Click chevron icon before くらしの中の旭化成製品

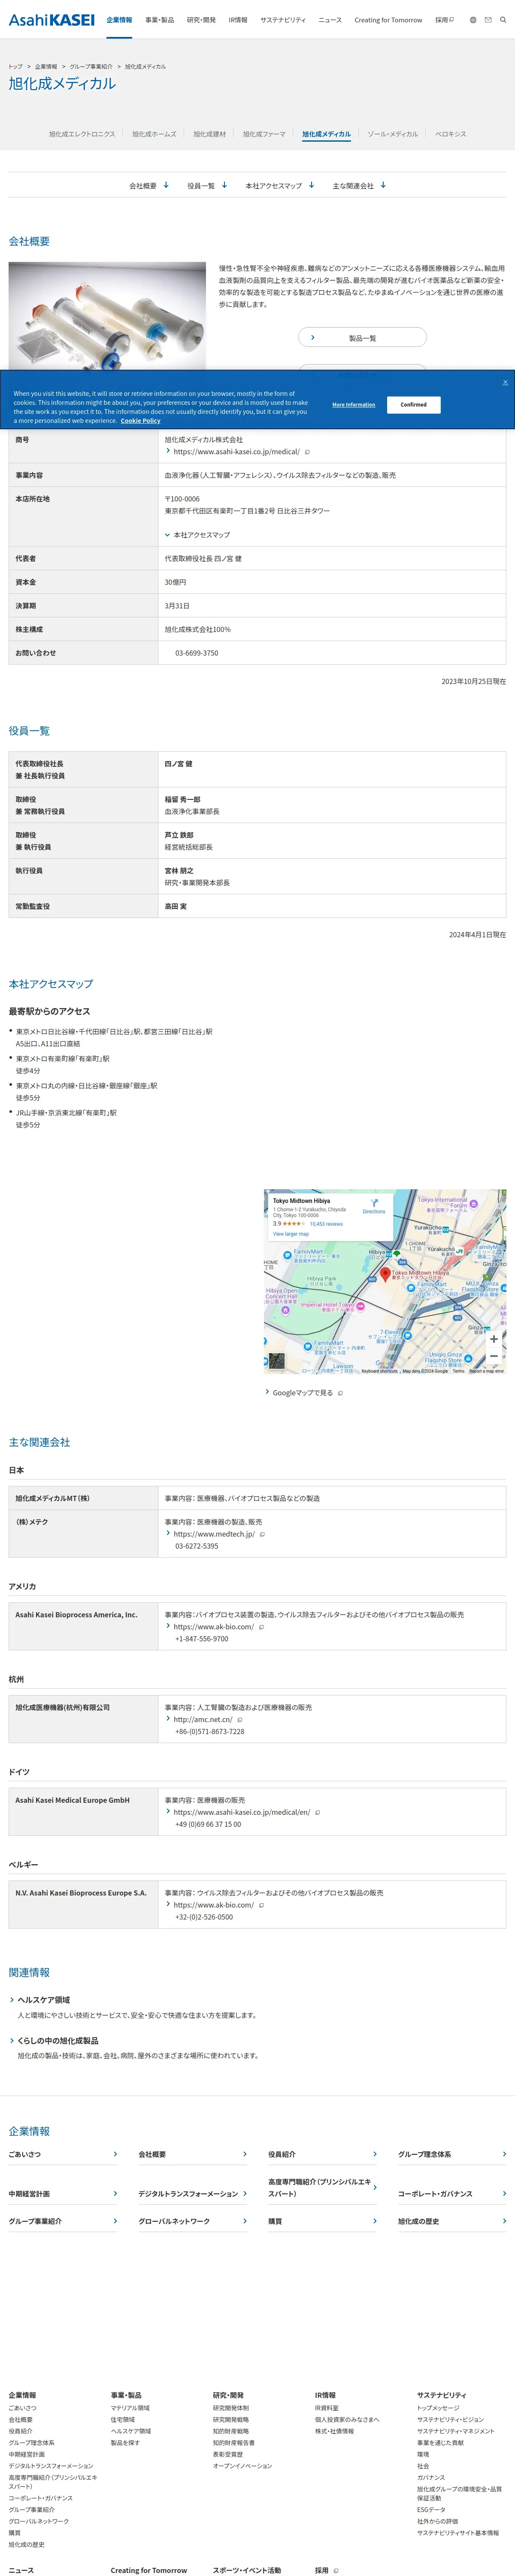pos(12,2041)
